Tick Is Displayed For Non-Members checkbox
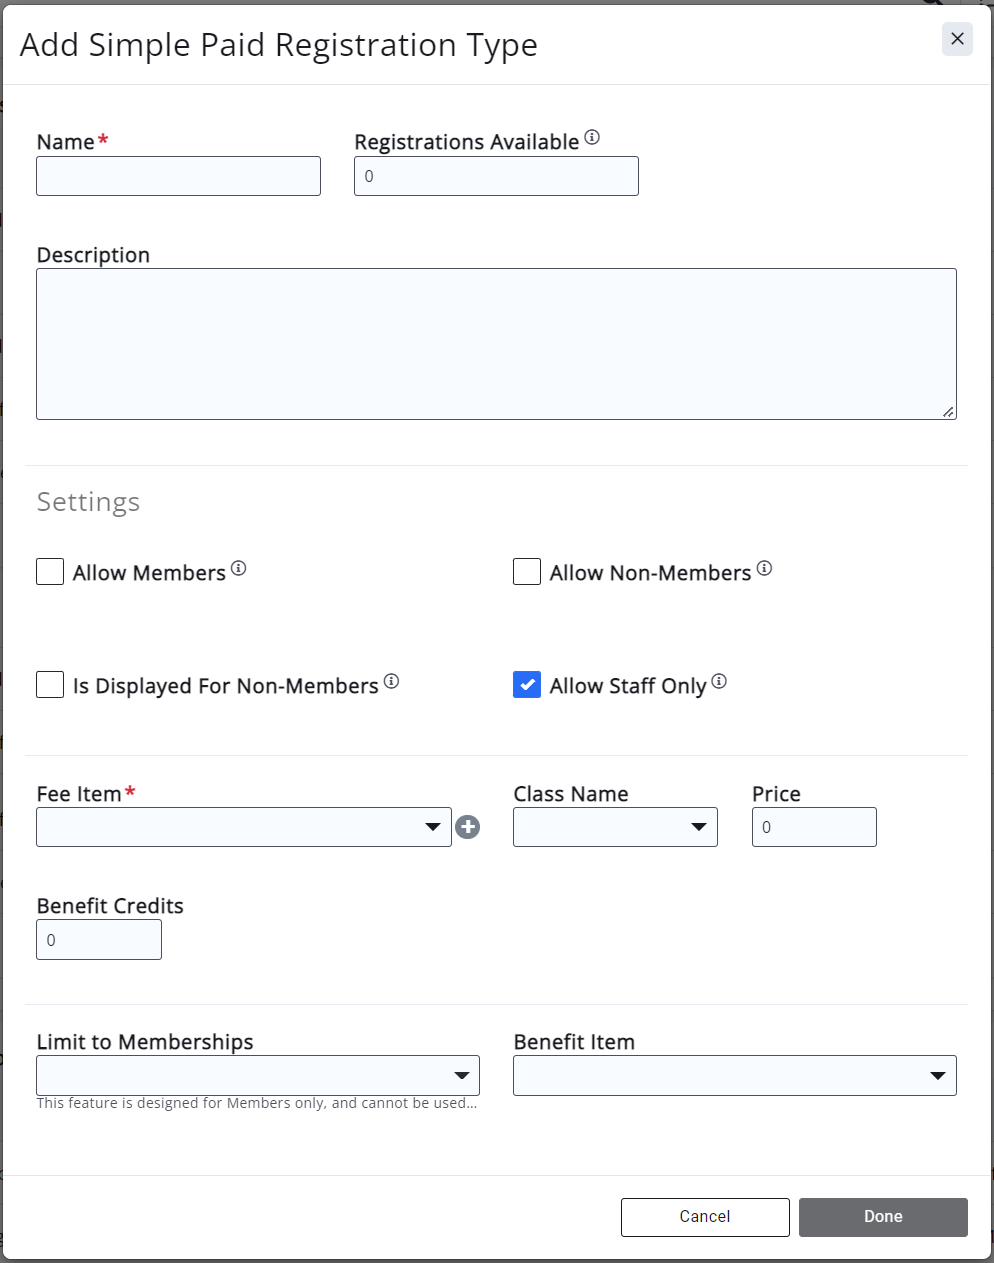 tap(50, 685)
